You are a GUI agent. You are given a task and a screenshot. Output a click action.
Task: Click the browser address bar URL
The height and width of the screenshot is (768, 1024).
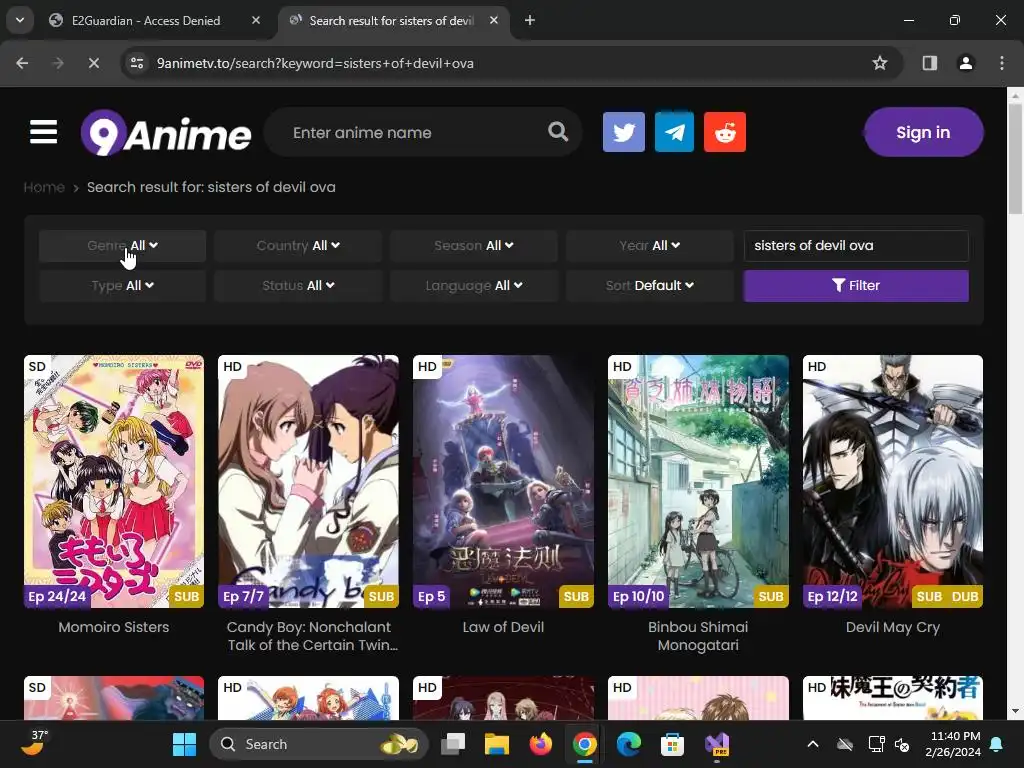tap(315, 63)
